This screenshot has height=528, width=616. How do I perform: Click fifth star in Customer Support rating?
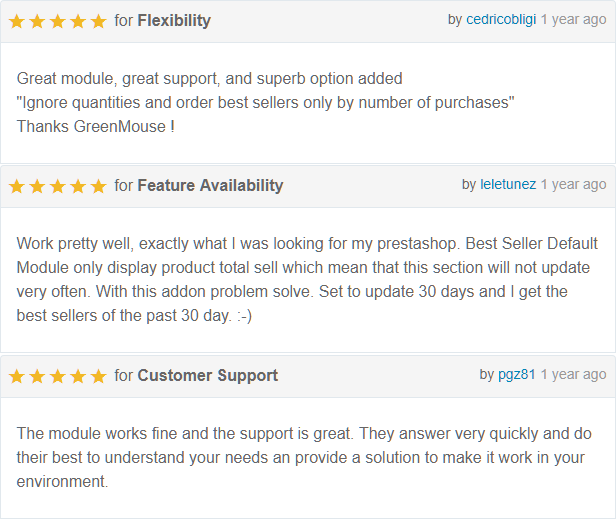[x=98, y=376]
